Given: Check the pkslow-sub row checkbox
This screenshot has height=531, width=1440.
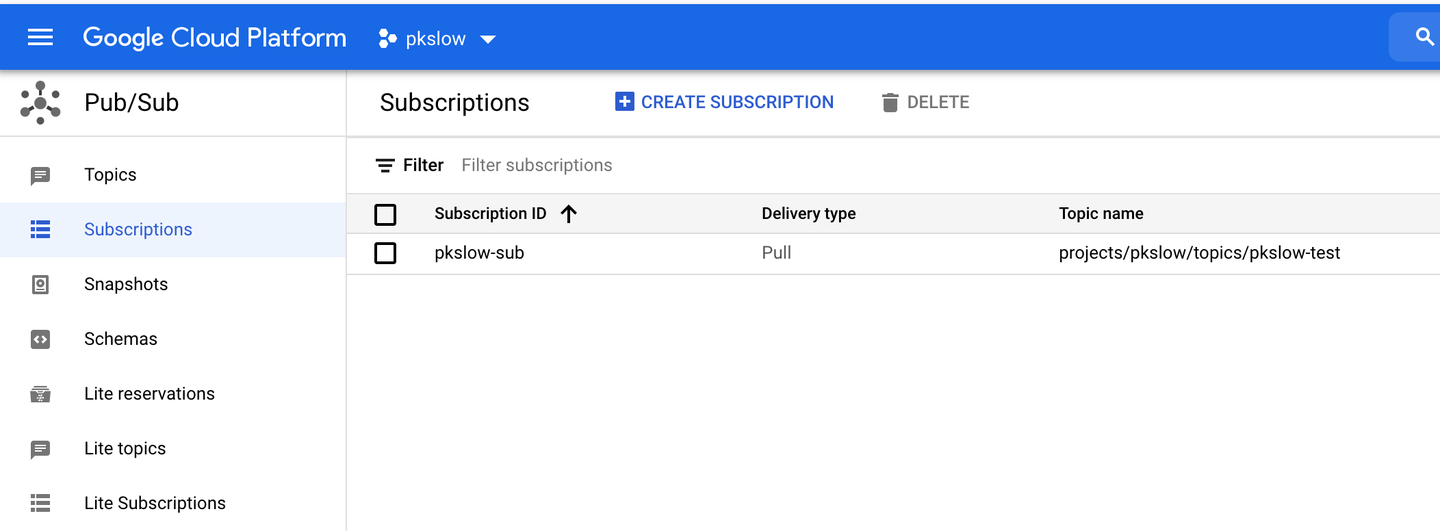Looking at the screenshot, I should [x=385, y=253].
